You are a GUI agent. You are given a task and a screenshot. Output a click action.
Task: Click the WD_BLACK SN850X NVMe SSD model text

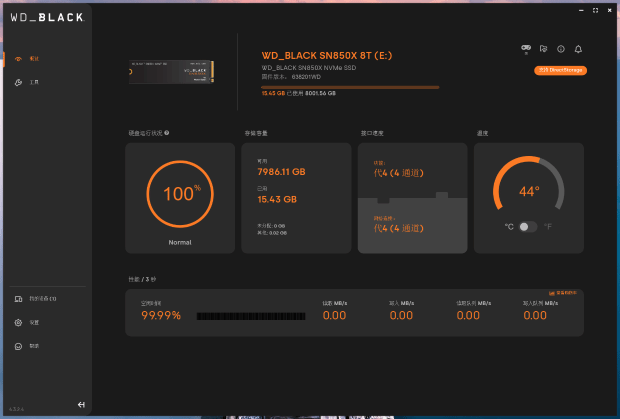click(309, 68)
